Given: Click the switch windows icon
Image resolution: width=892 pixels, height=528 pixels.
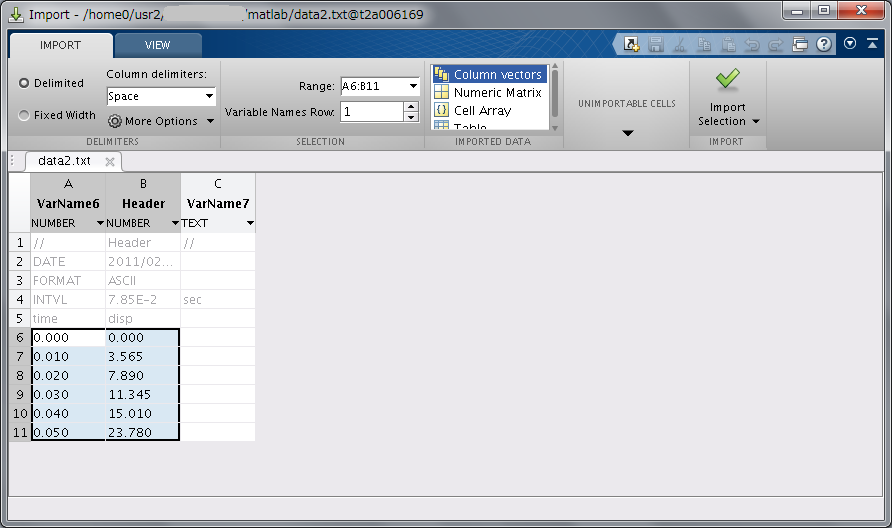Looking at the screenshot, I should tap(800, 44).
